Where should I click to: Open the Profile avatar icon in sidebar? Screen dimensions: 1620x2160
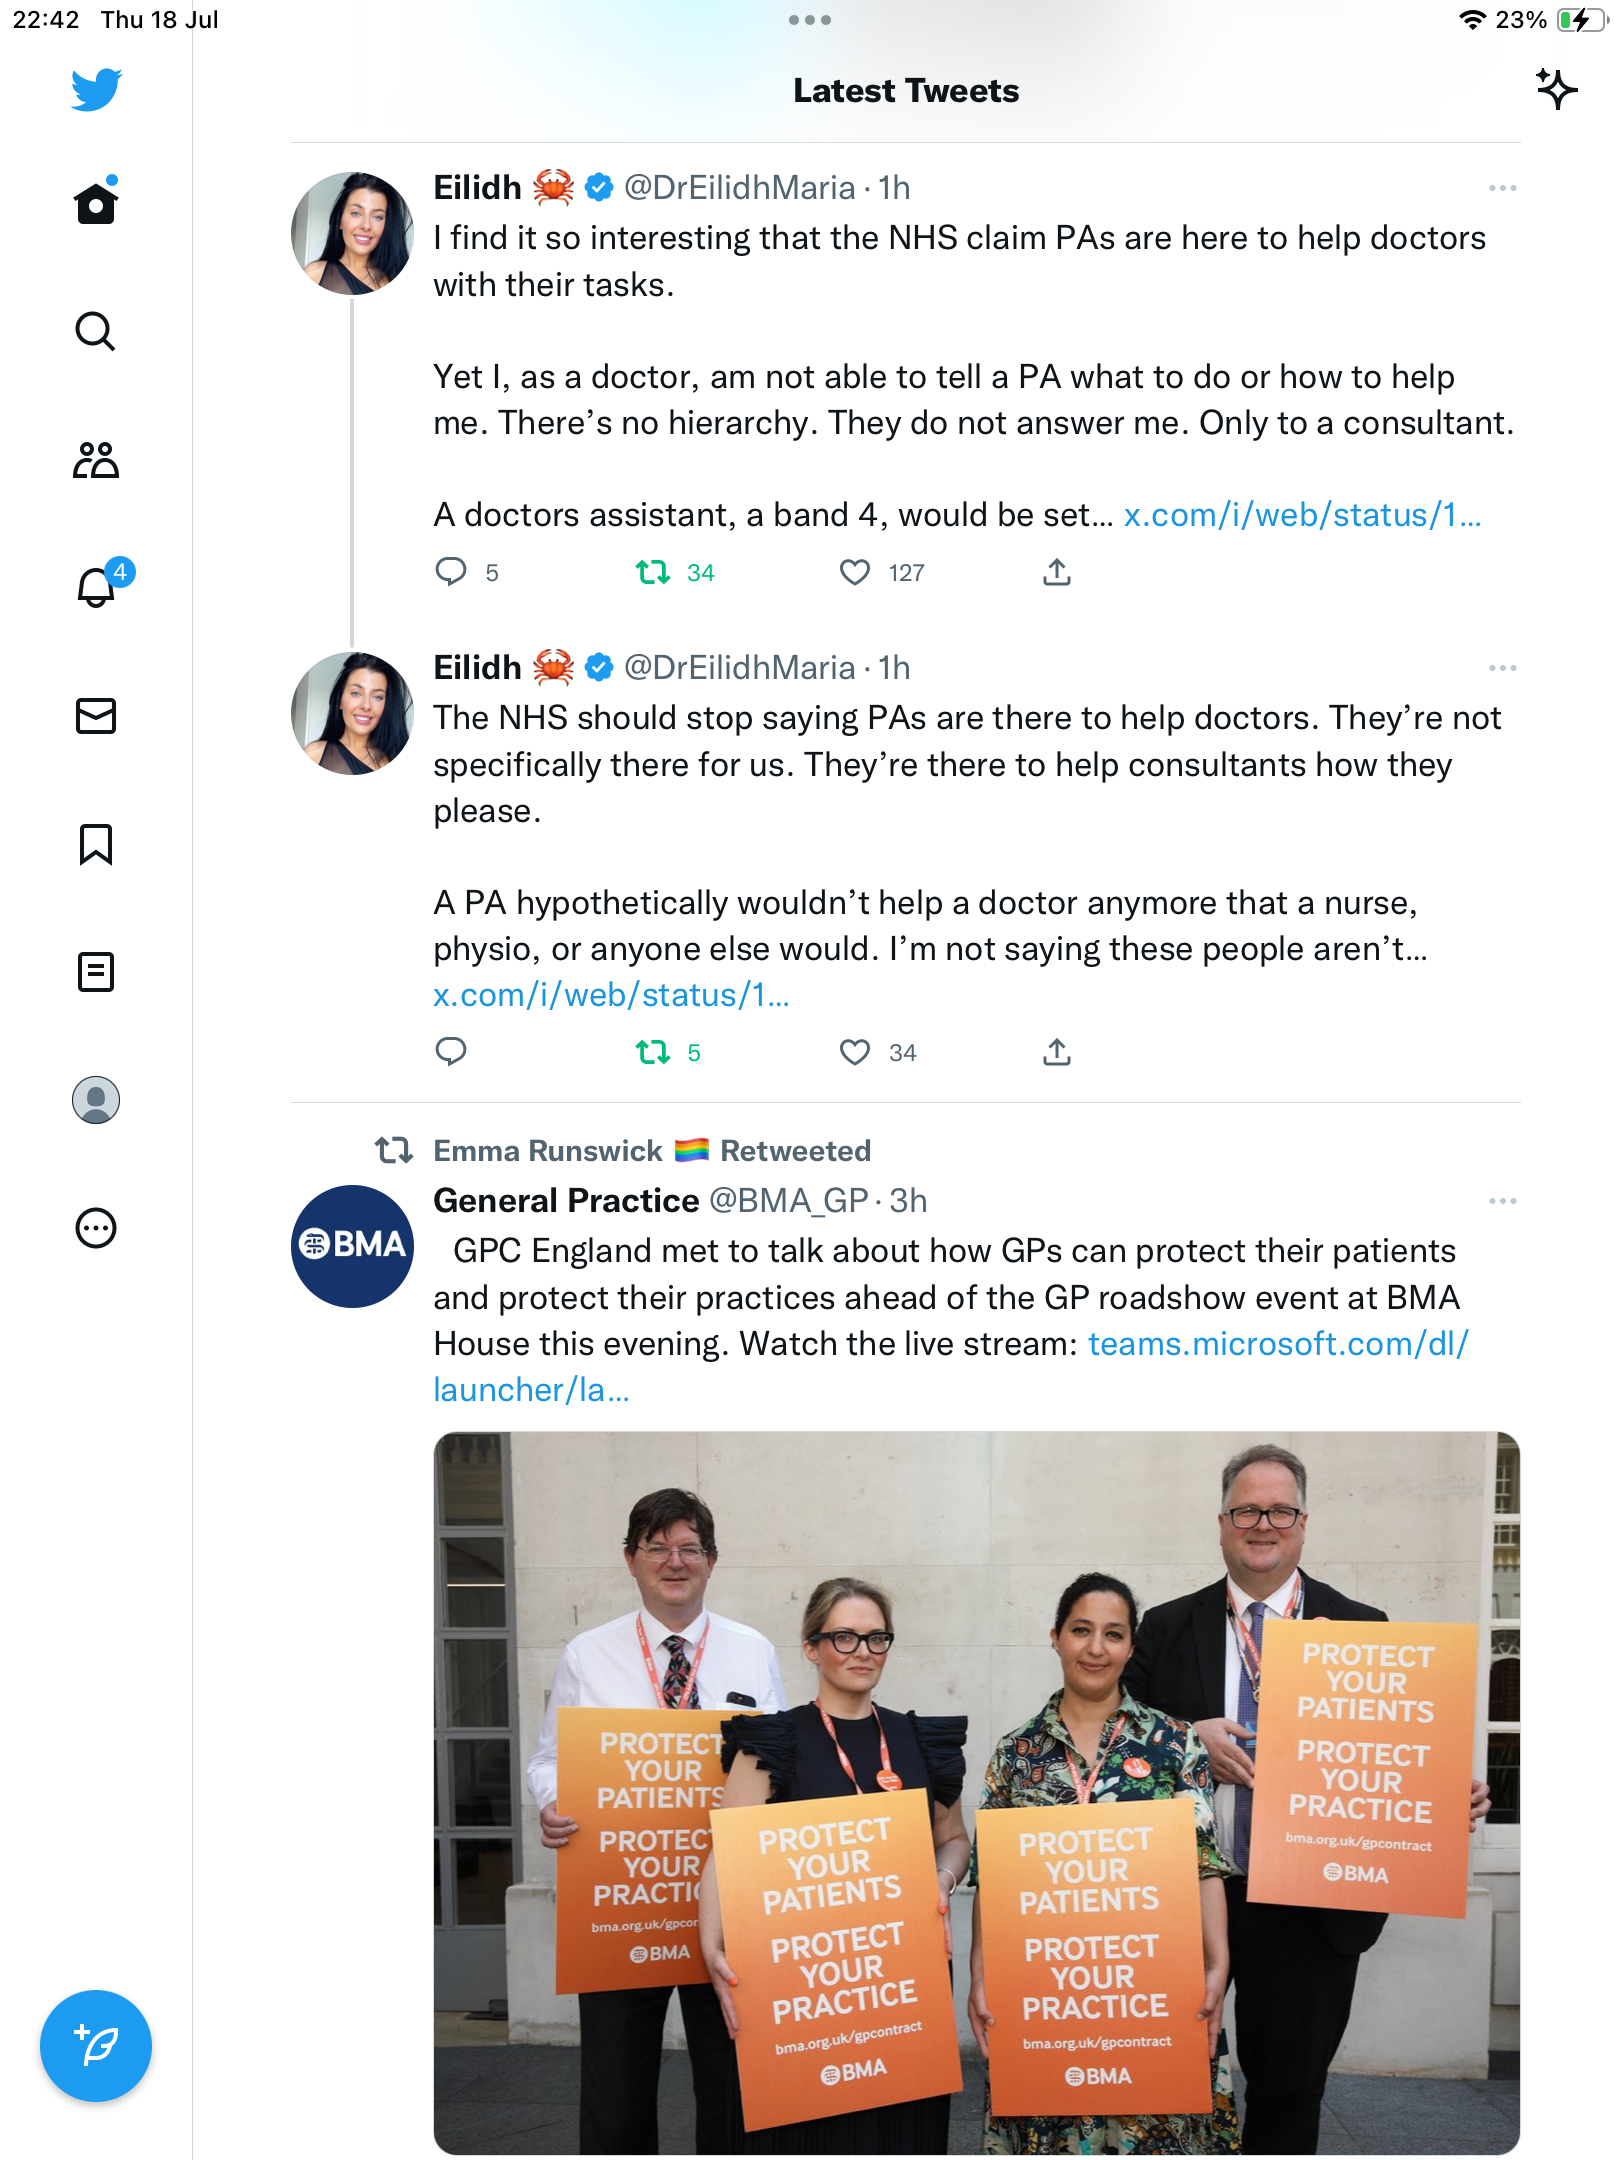(x=96, y=1100)
